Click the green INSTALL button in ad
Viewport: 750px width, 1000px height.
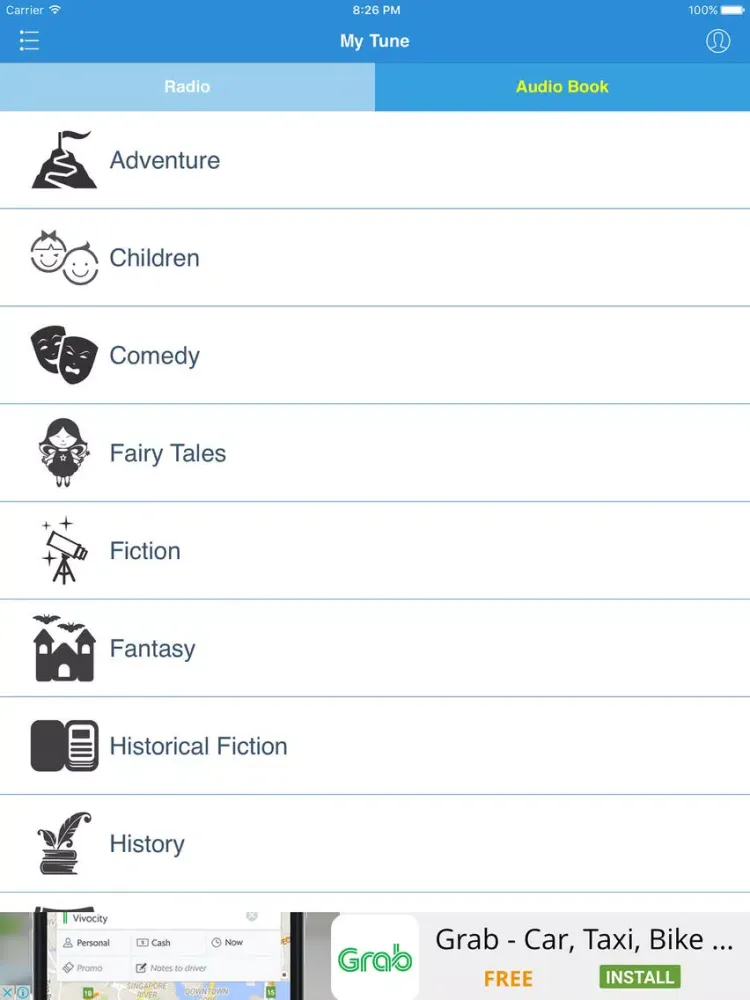(x=640, y=976)
